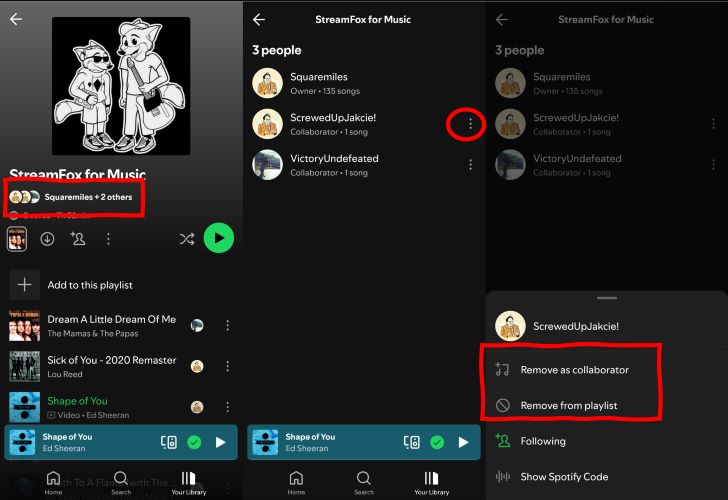Invite collaborators with add-person icon
The image size is (728, 500).
point(78,239)
